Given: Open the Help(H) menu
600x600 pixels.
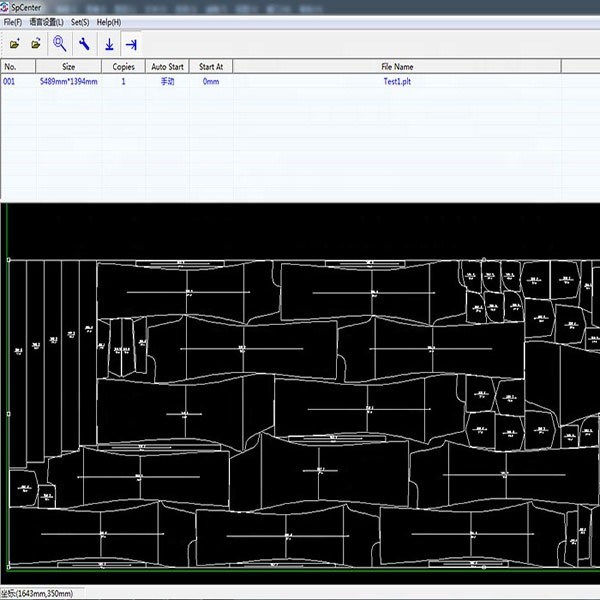Looking at the screenshot, I should click(109, 22).
